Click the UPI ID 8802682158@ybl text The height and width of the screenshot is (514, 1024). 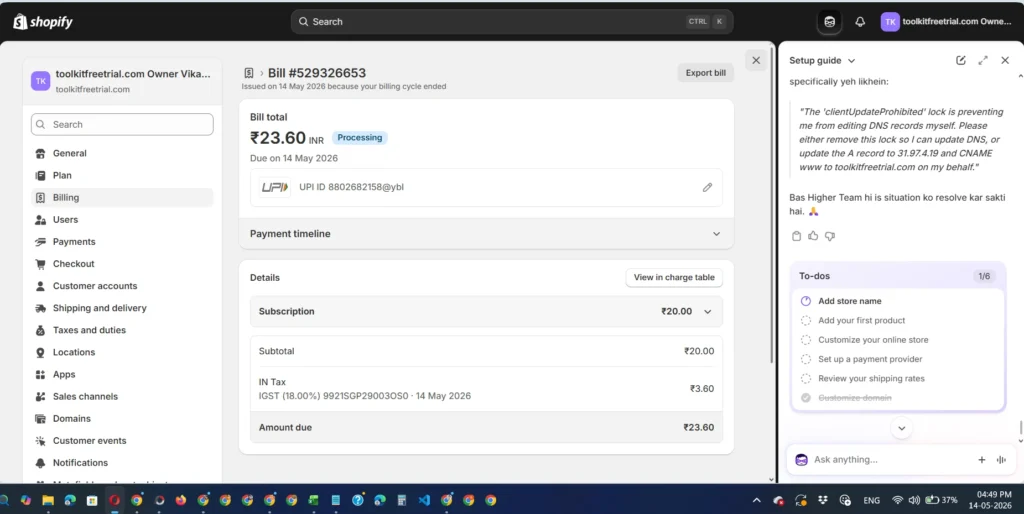coord(351,187)
